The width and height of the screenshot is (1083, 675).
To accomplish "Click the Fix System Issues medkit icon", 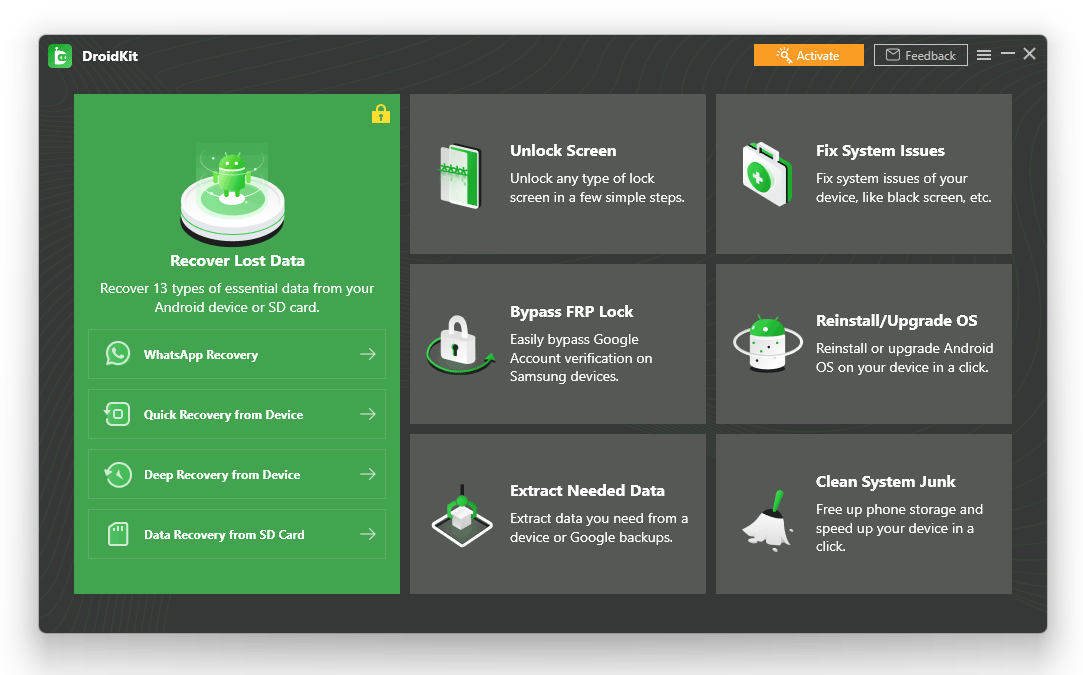I will [767, 174].
